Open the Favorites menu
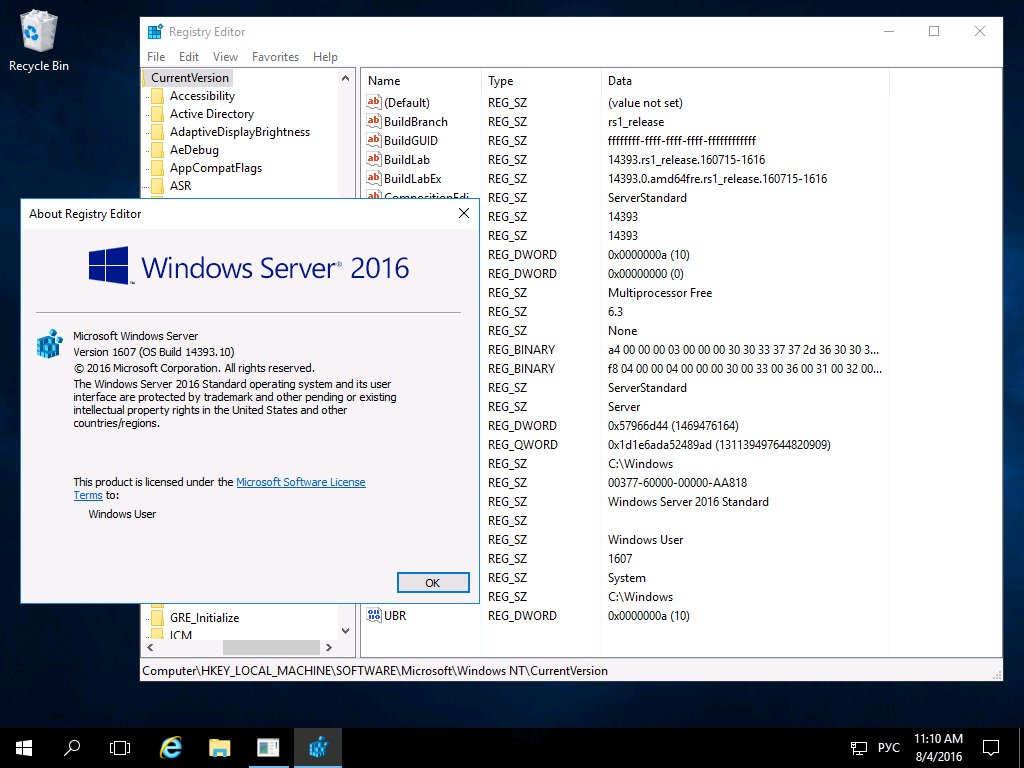Viewport: 1024px width, 768px height. (275, 57)
